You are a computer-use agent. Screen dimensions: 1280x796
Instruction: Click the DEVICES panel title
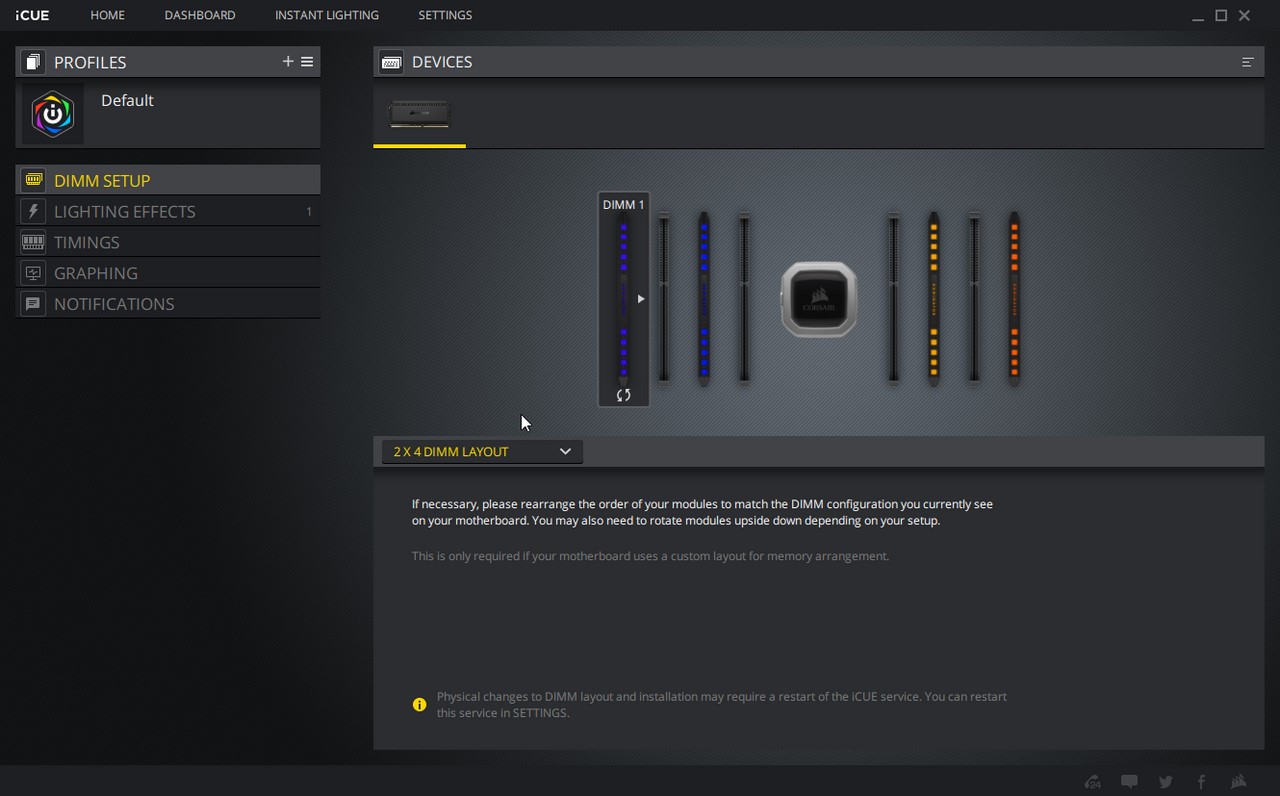pyautogui.click(x=442, y=62)
